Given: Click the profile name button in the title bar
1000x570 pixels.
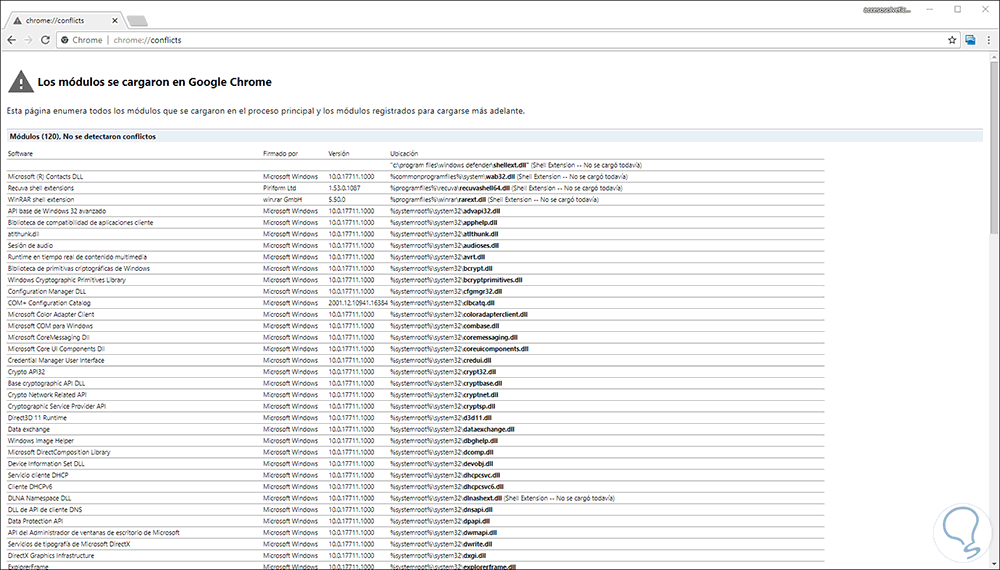Looking at the screenshot, I should coord(886,9).
